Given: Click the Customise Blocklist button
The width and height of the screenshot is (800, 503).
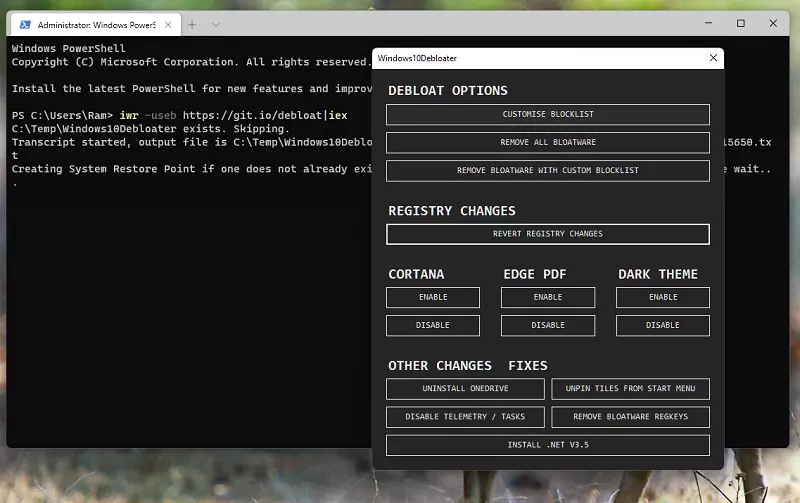Looking at the screenshot, I should click(x=547, y=115).
